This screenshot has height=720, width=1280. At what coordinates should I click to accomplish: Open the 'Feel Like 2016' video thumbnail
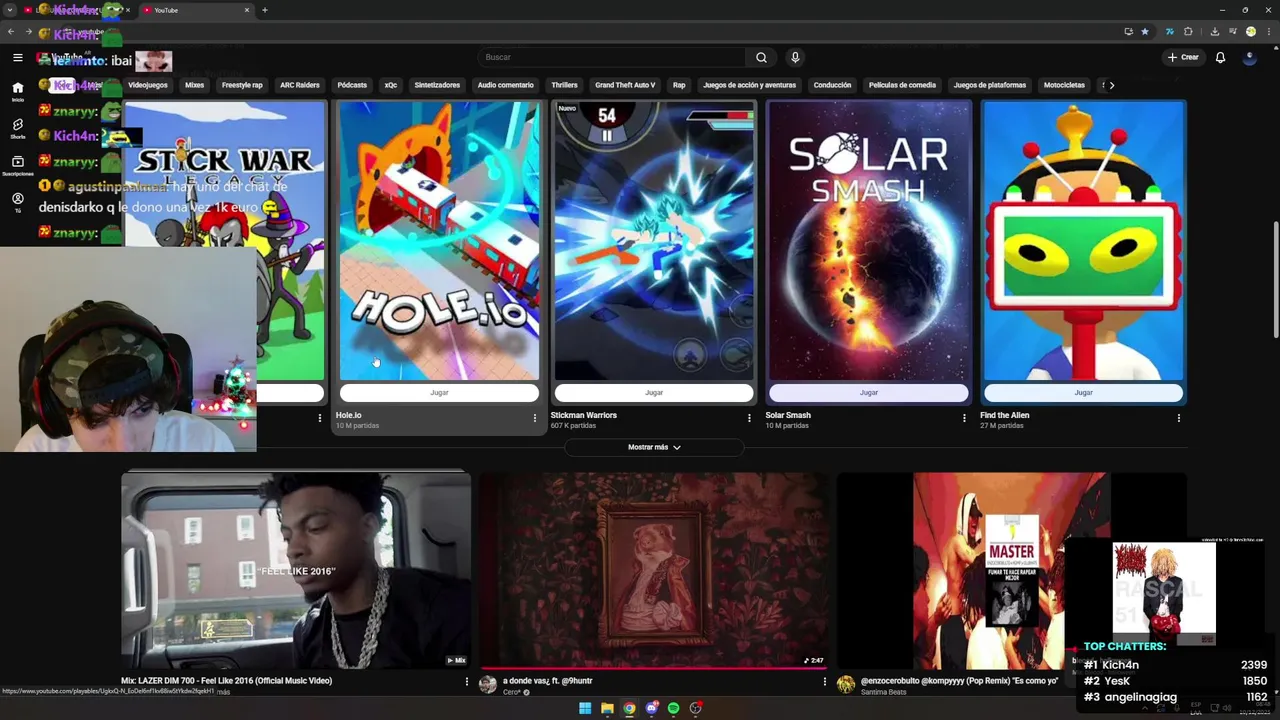click(x=296, y=570)
